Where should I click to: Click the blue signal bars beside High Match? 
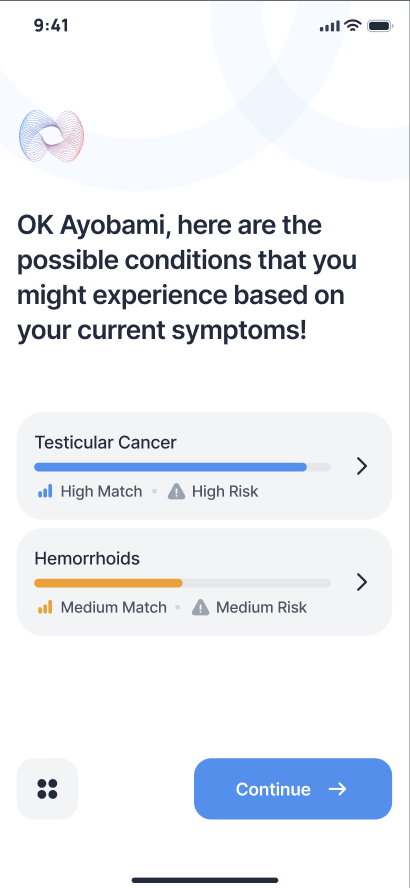[45, 491]
